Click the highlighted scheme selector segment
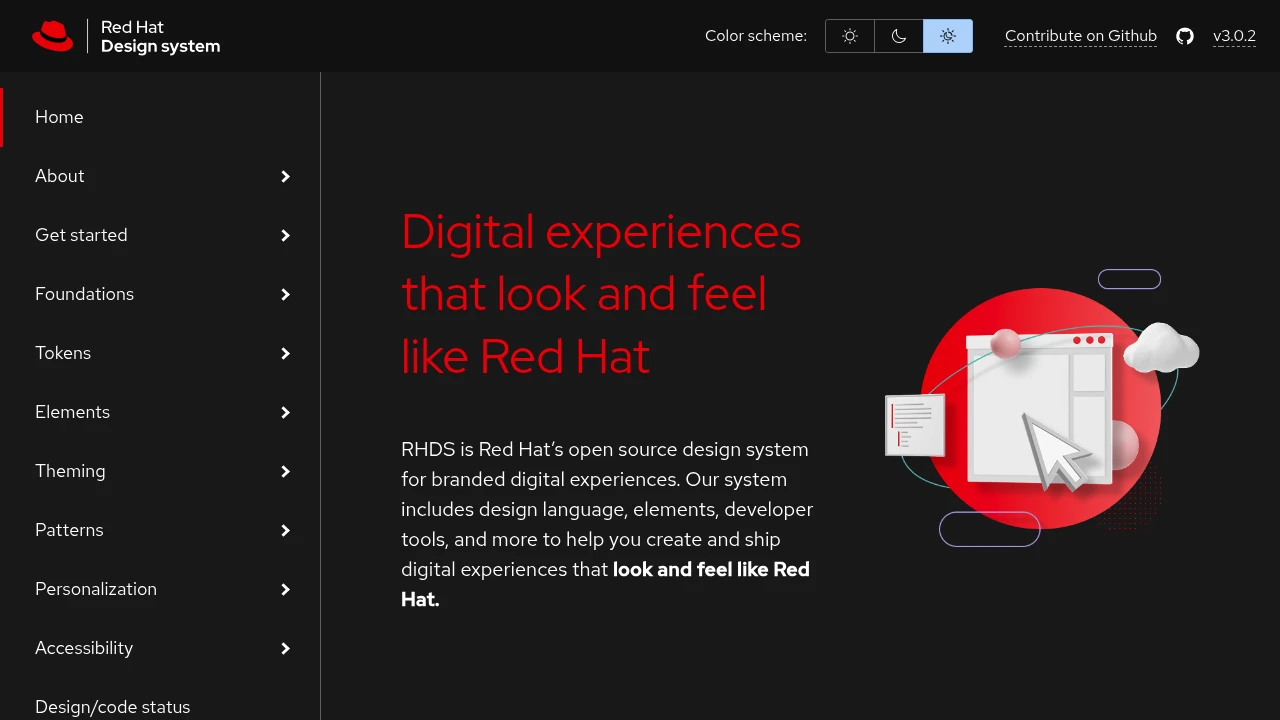Viewport: 1280px width, 720px height. [947, 36]
